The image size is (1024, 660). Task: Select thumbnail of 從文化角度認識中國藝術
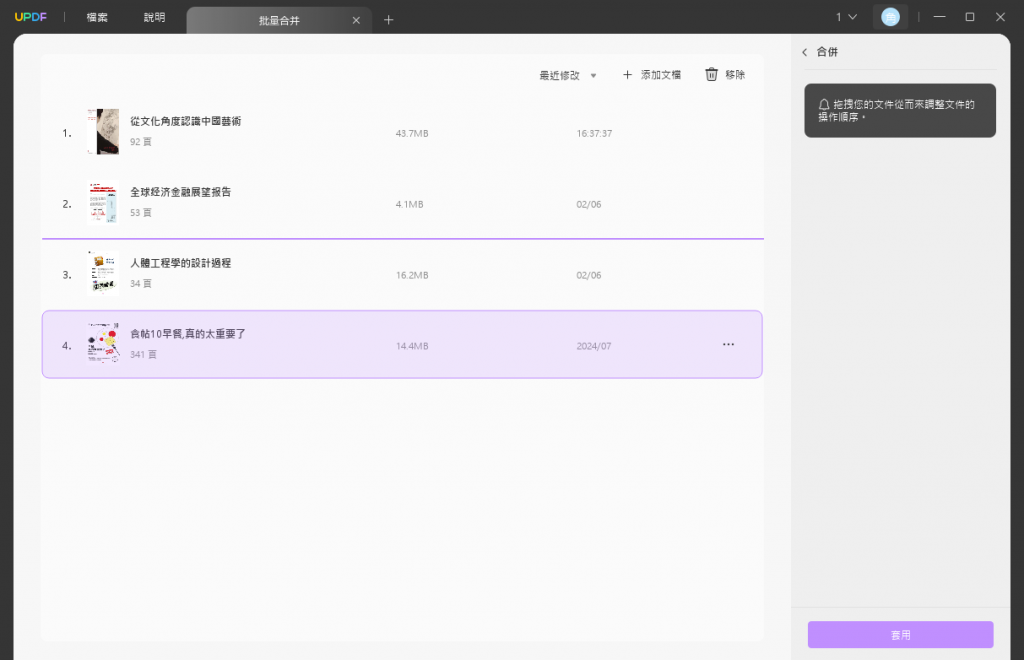(x=103, y=132)
